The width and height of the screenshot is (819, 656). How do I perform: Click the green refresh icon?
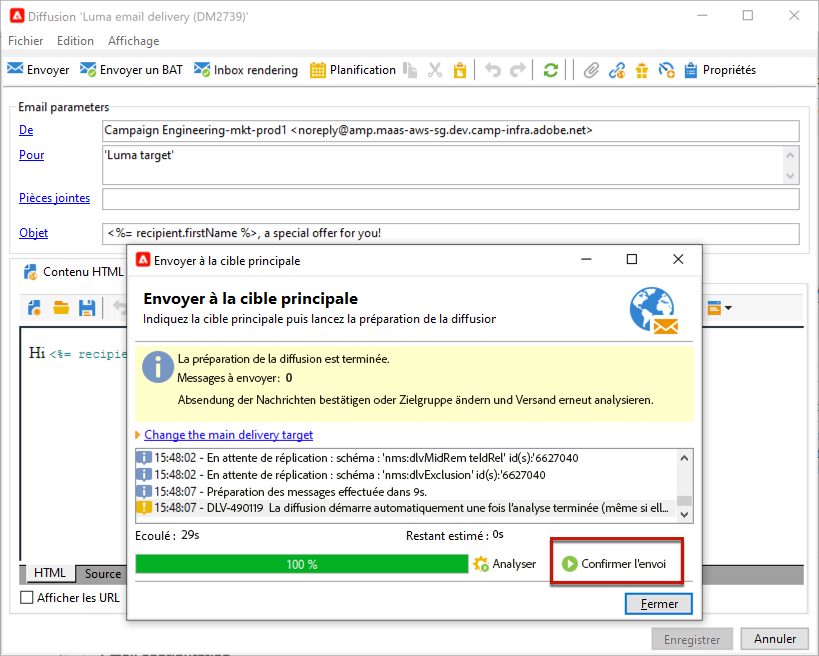(551, 70)
